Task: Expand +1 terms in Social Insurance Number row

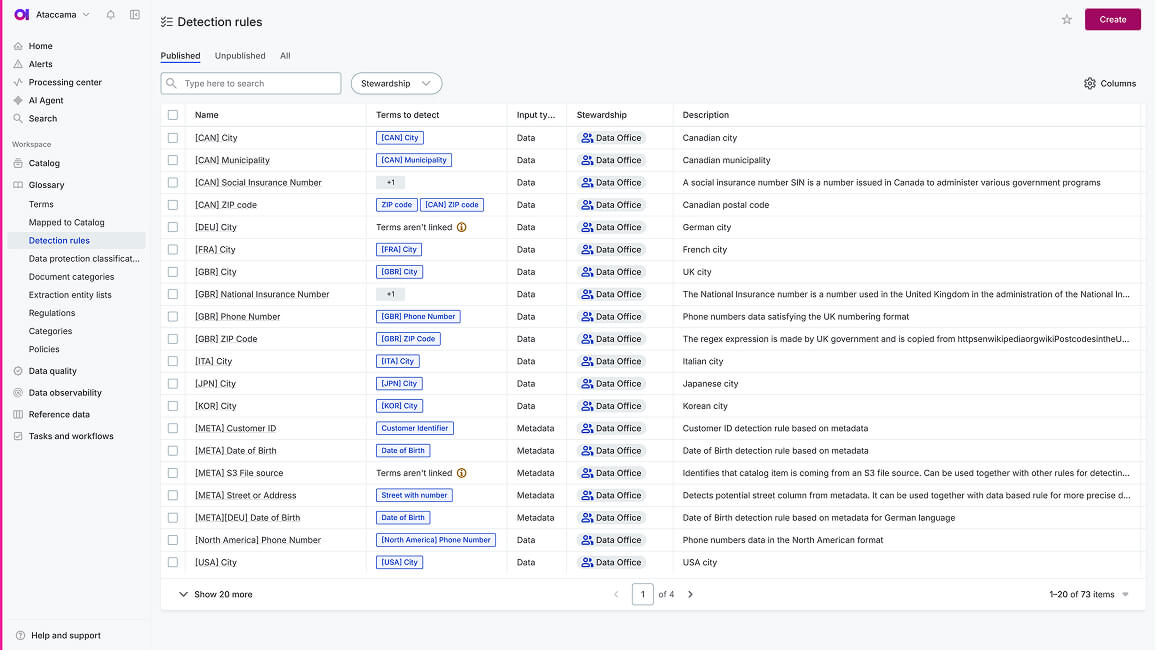Action: [x=391, y=183]
